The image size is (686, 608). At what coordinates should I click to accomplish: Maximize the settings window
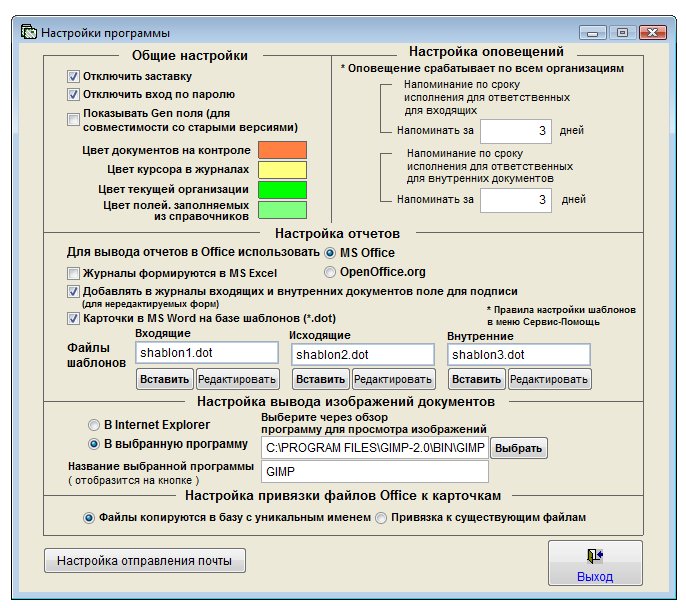tap(622, 33)
